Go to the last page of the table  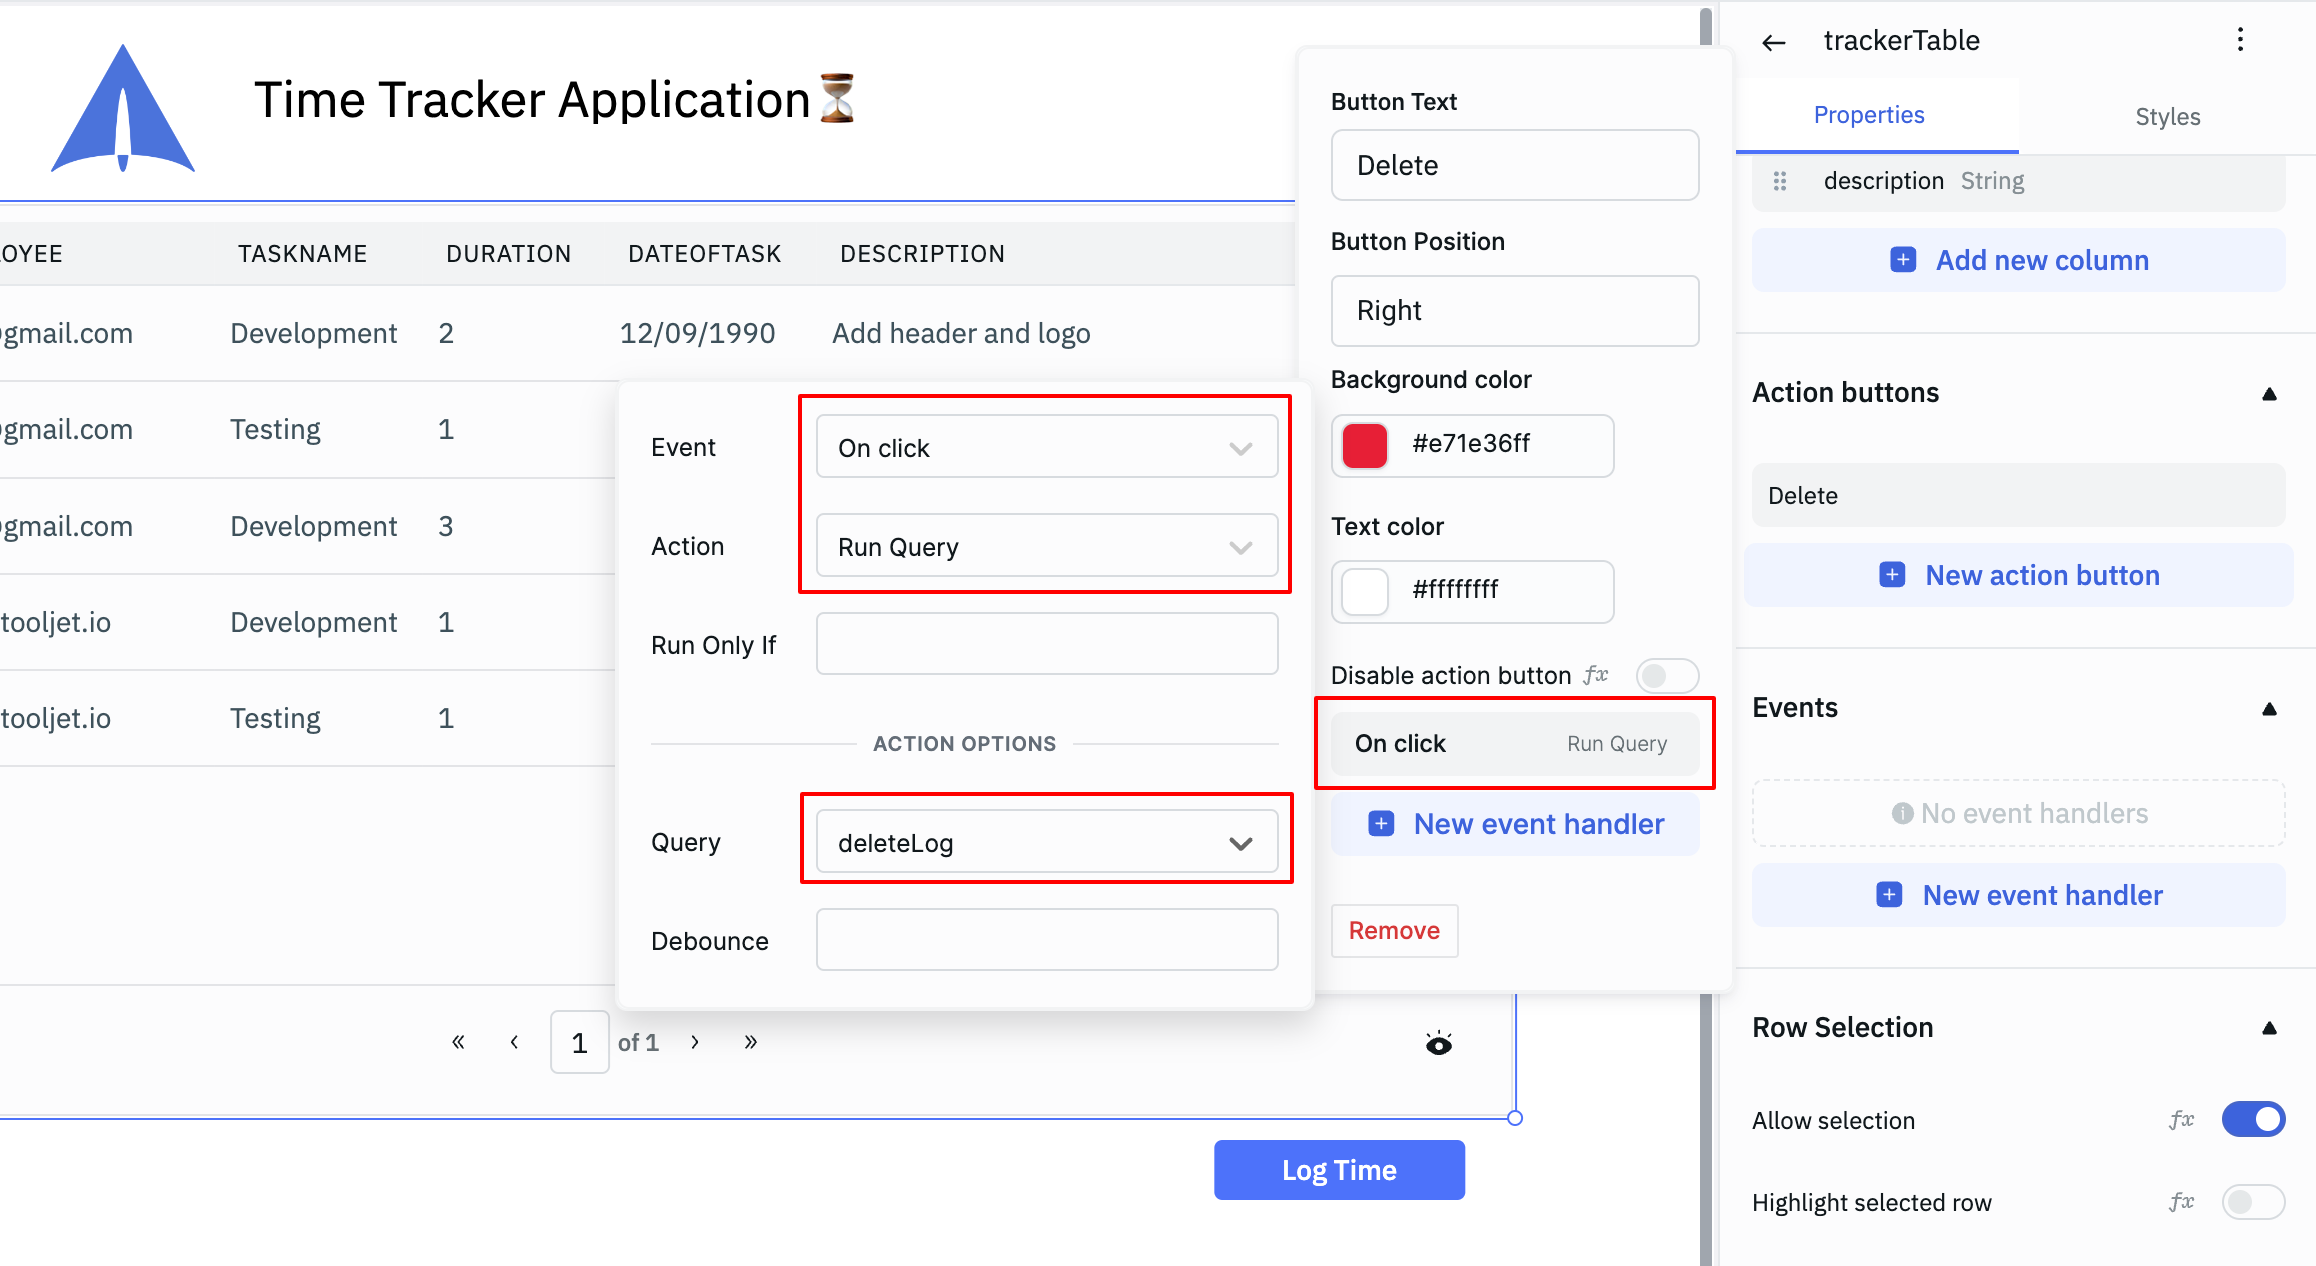pos(751,1042)
